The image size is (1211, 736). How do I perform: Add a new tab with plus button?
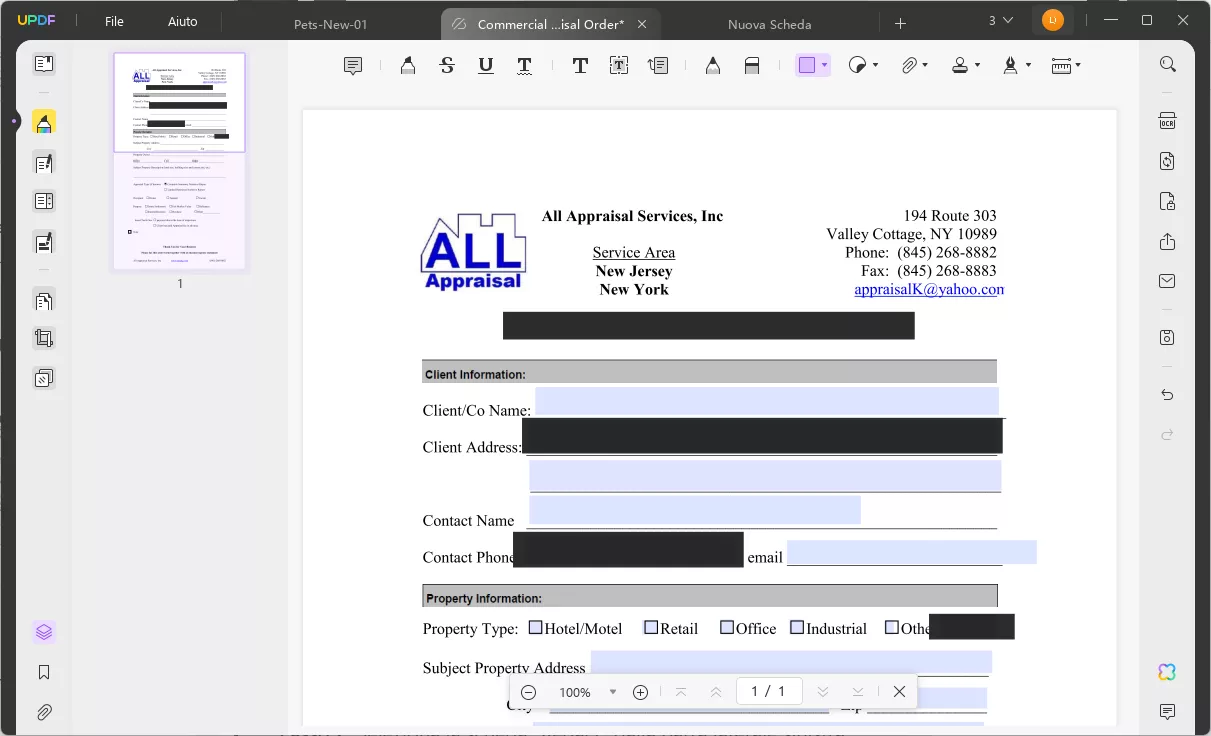[900, 23]
